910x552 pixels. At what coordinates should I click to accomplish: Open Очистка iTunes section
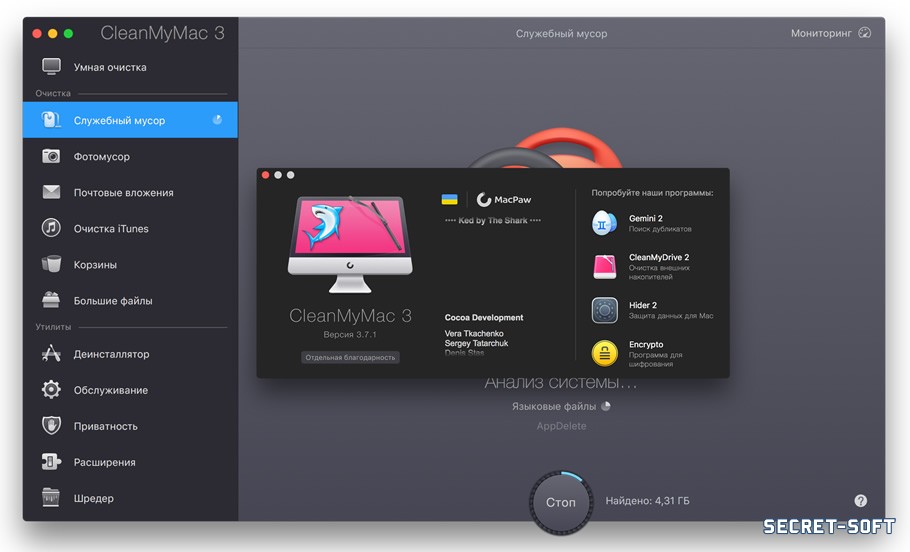[131, 228]
